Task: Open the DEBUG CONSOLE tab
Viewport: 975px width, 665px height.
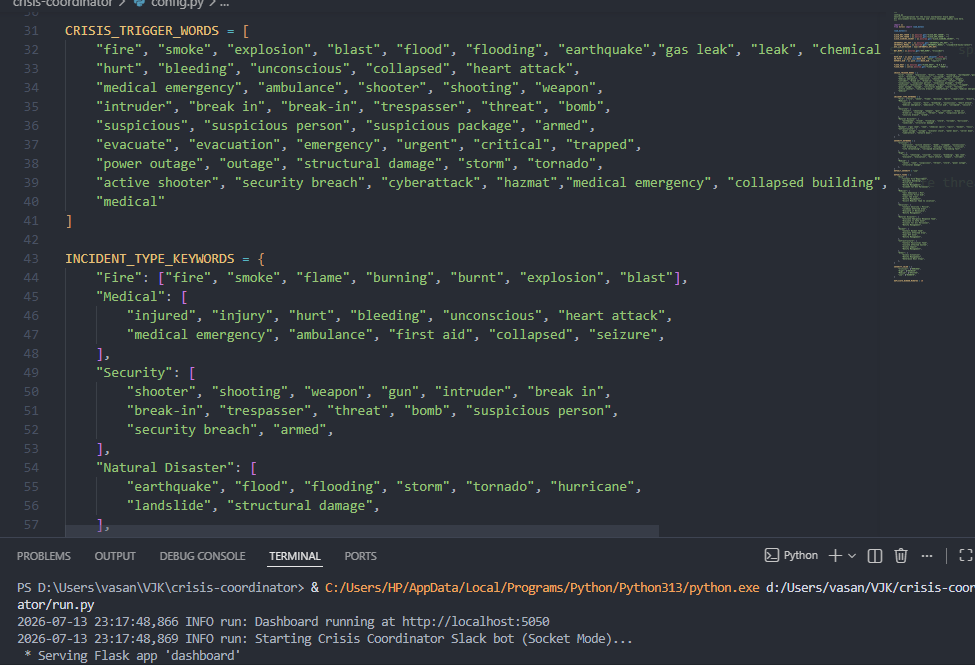Action: tap(202, 556)
